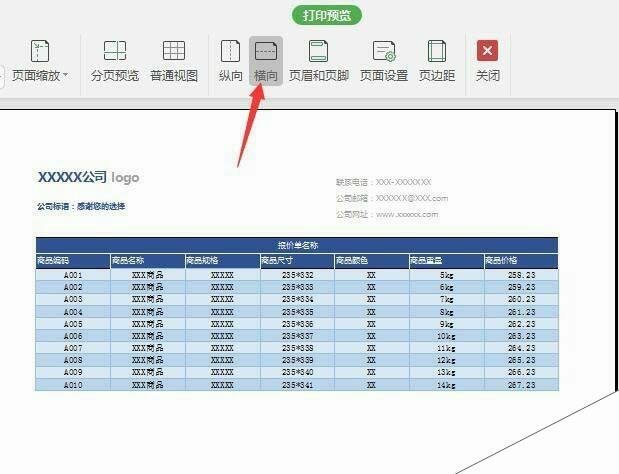Click weight cell 14kg
619x474 pixels.
tap(446, 385)
